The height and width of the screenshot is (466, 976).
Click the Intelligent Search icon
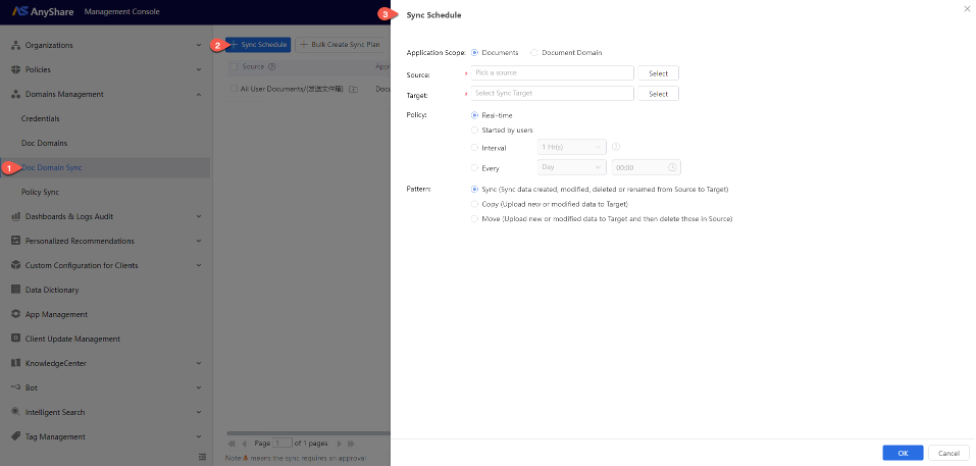click(16, 412)
